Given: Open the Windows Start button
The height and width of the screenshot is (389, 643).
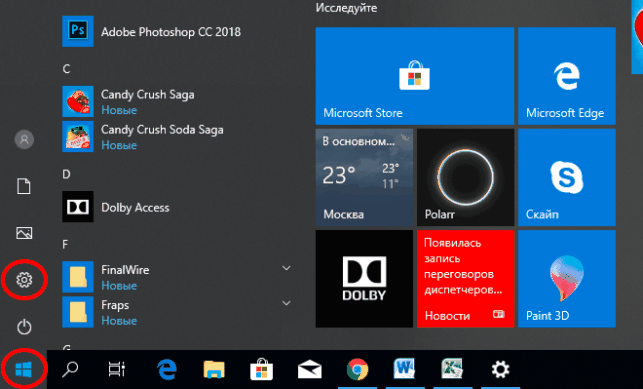Looking at the screenshot, I should (23, 370).
